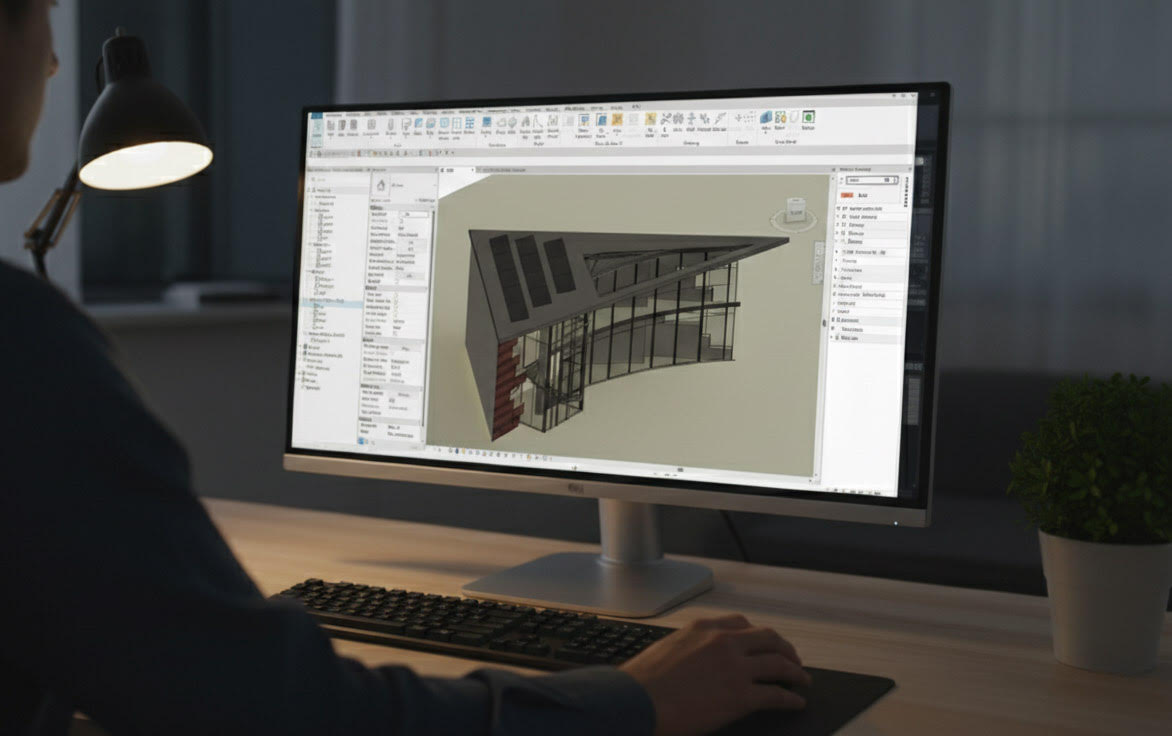Click the green square icon in ribbon

tap(808, 118)
